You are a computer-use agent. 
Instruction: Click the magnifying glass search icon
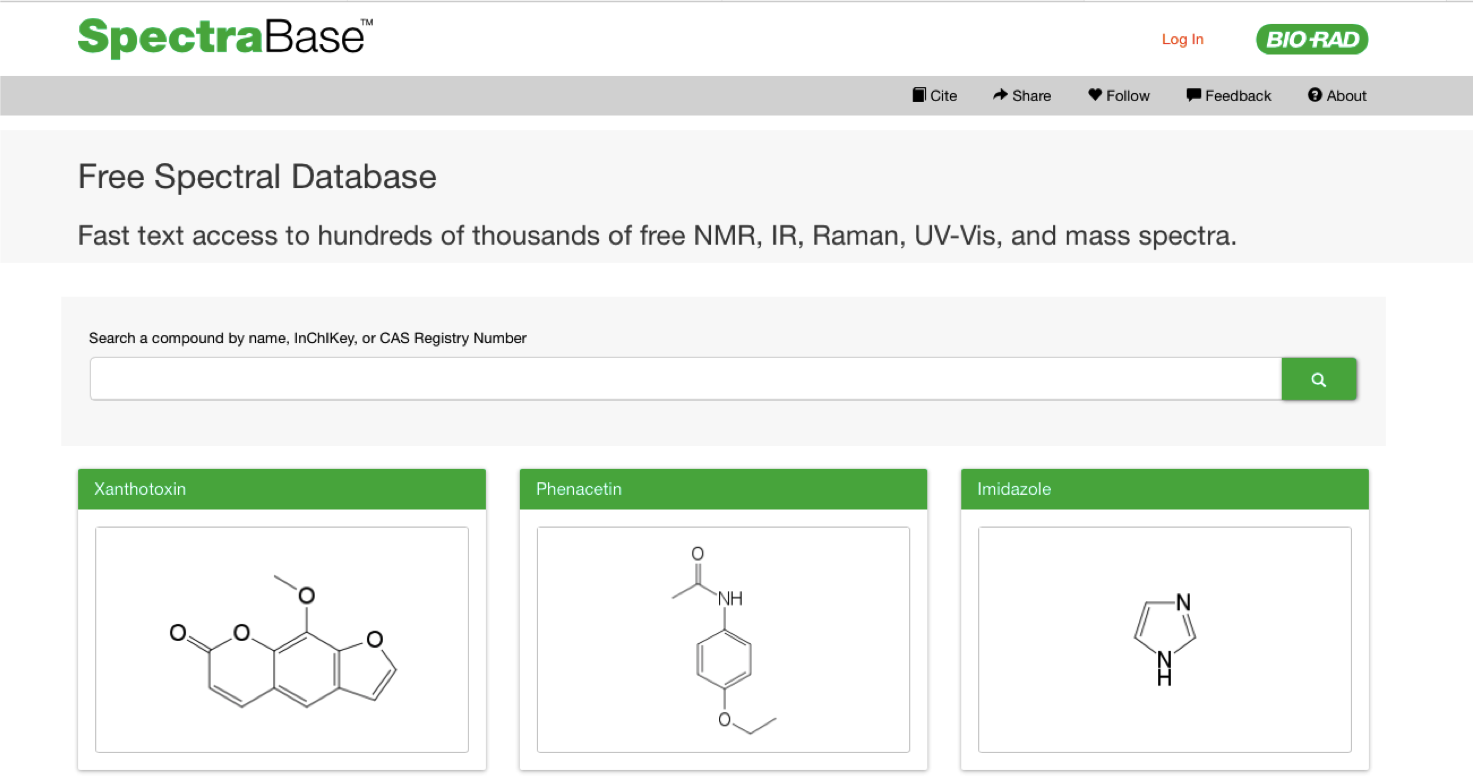1318,378
